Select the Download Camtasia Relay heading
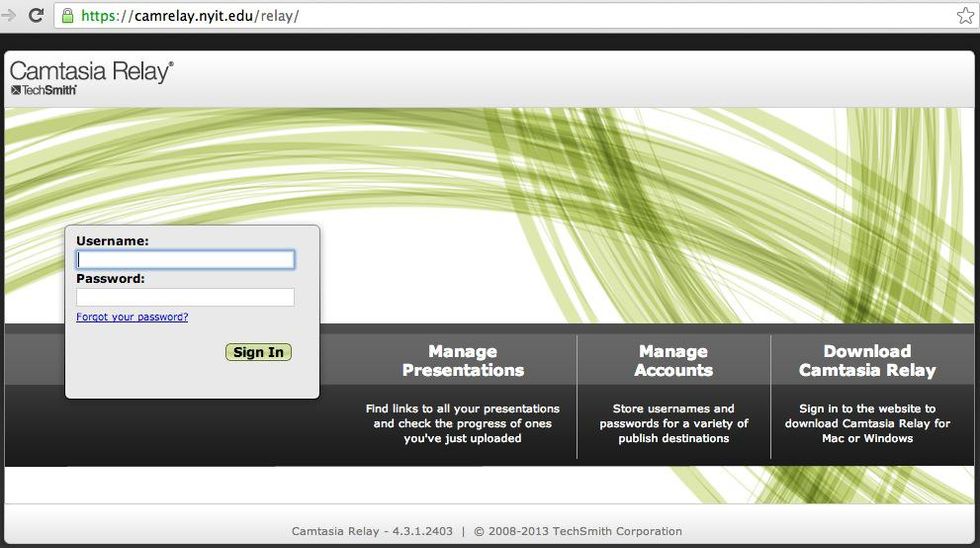Image resolution: width=980 pixels, height=548 pixels. pyautogui.click(x=867, y=361)
